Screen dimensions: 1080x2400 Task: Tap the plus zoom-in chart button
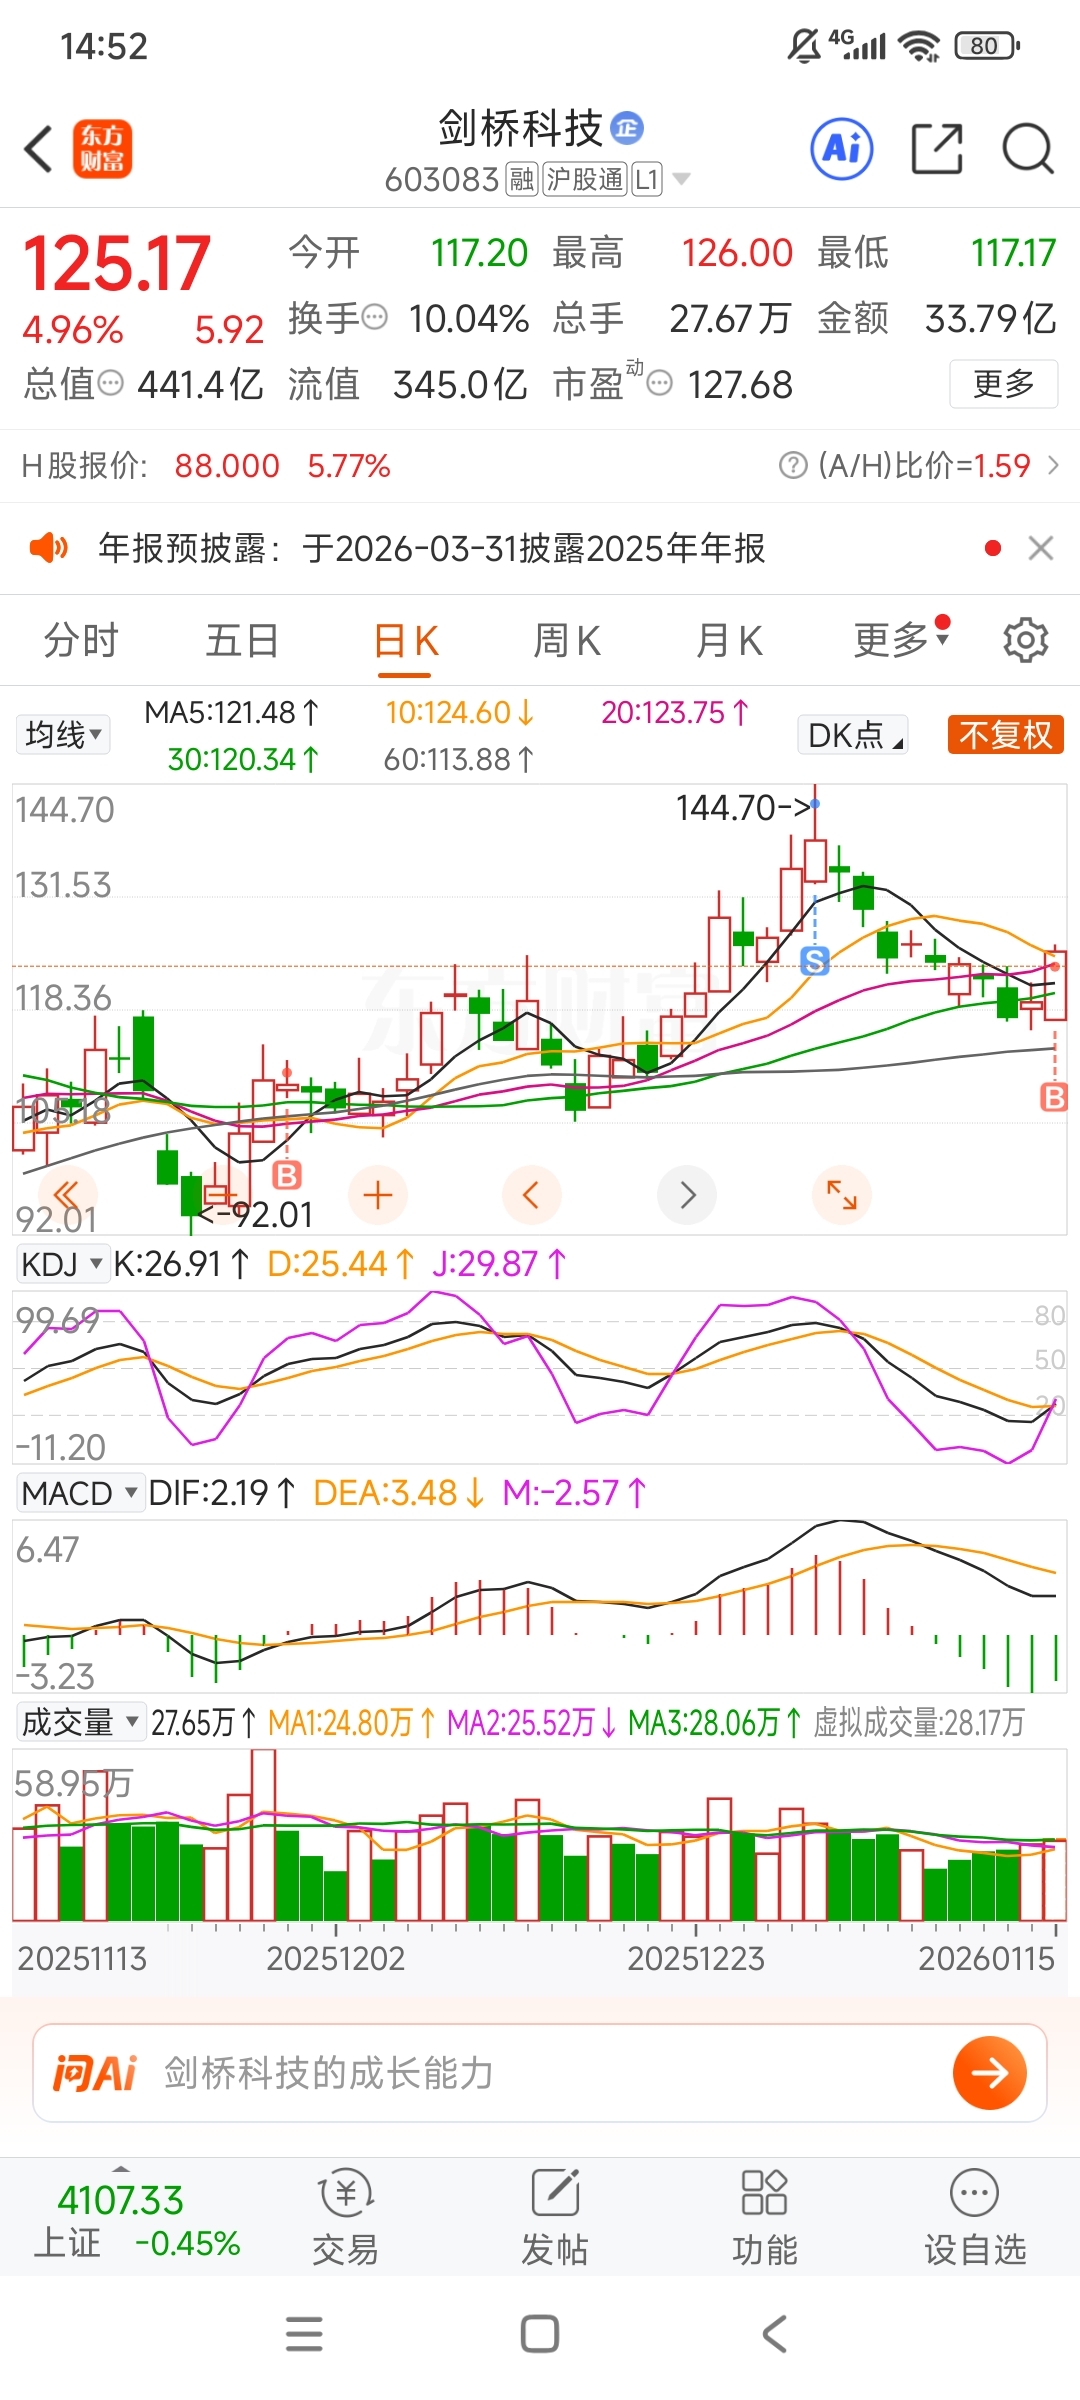click(378, 1195)
